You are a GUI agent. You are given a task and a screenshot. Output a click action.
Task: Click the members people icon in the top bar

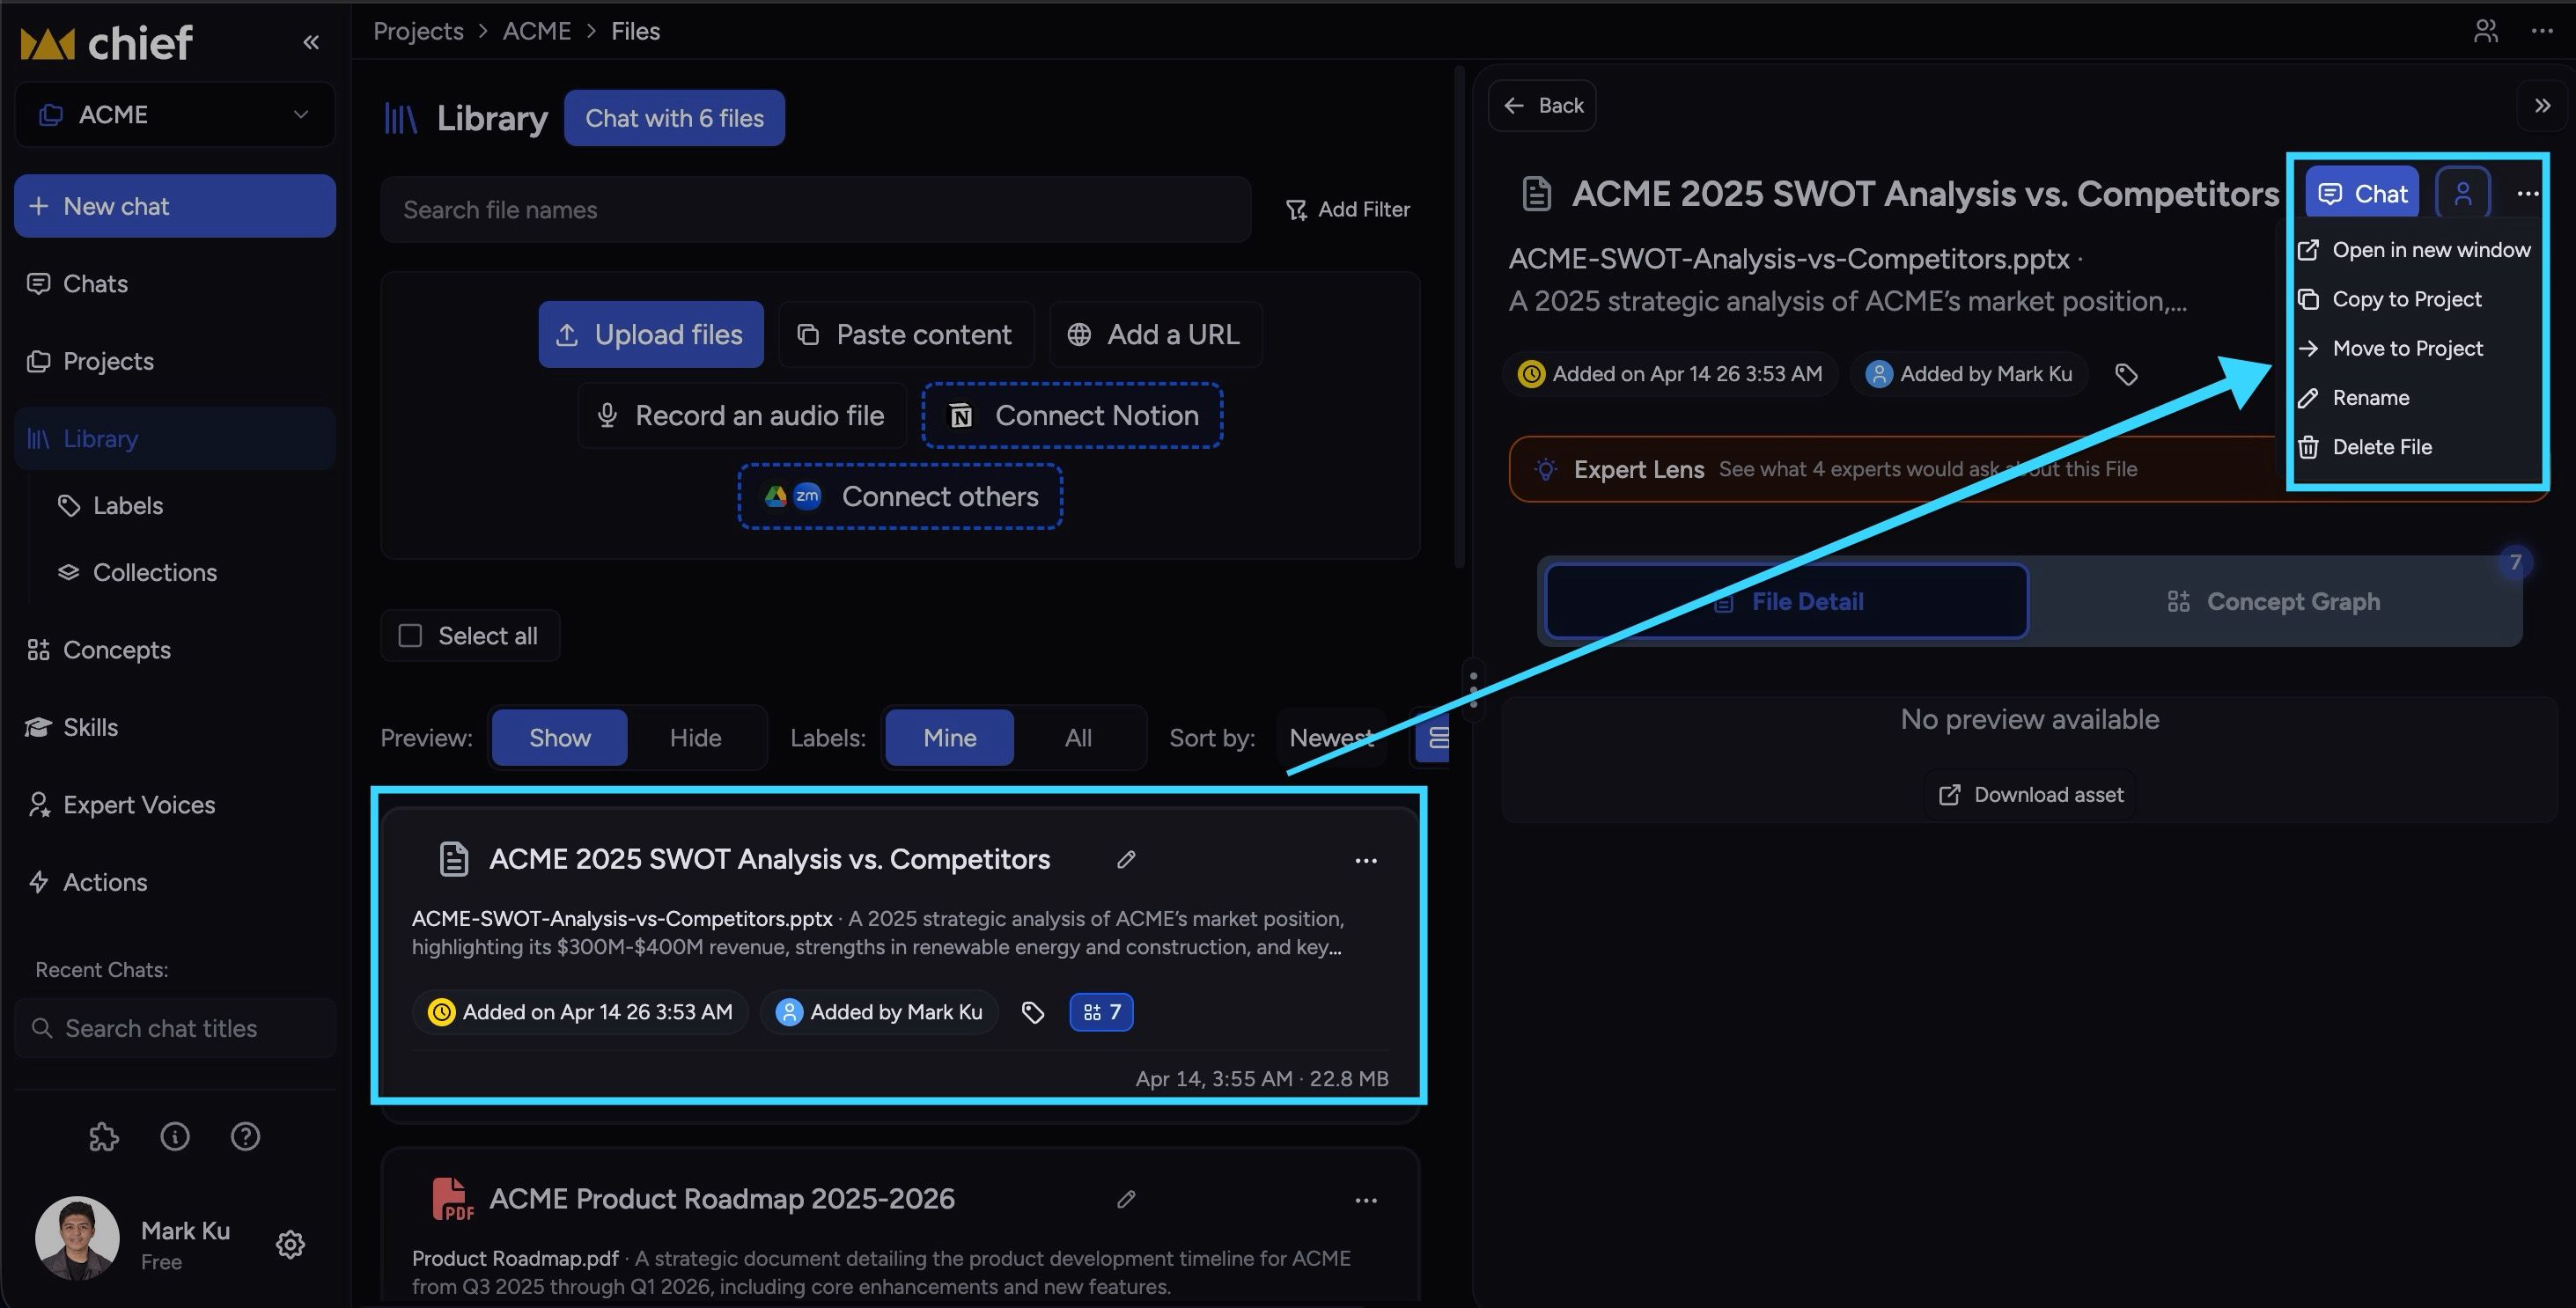point(2486,31)
